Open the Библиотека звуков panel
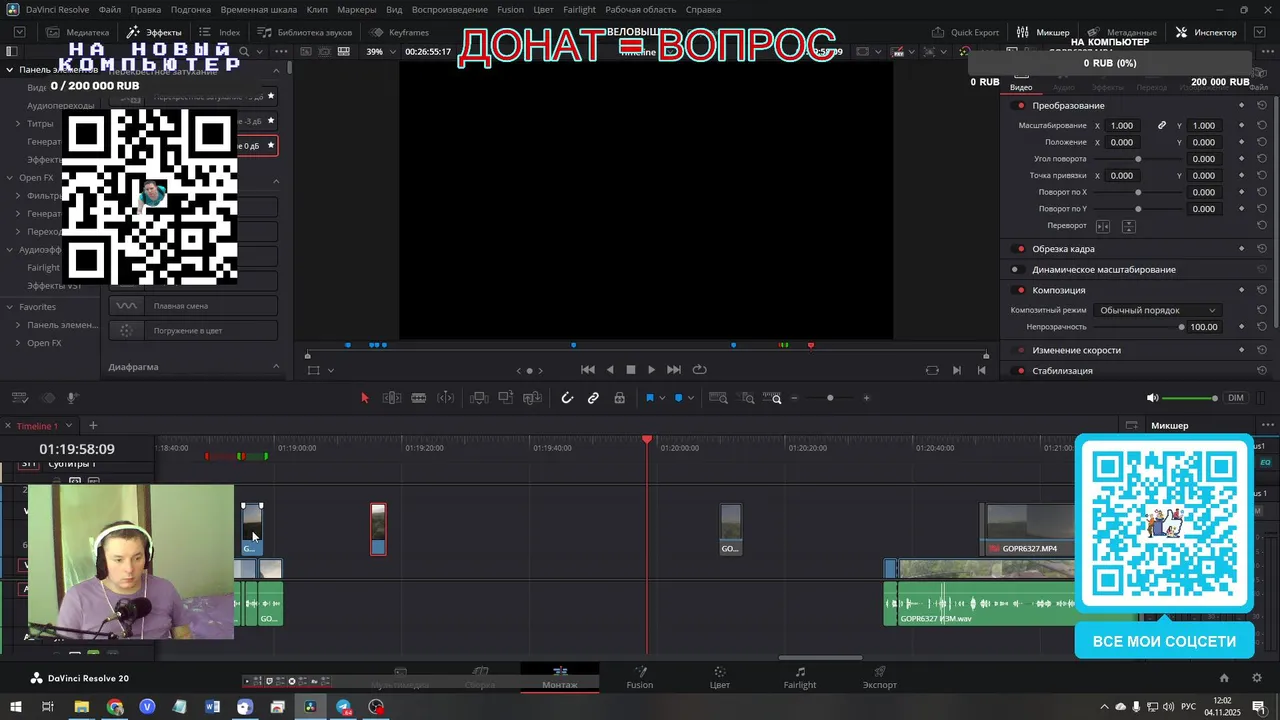The width and height of the screenshot is (1280, 720). click(x=305, y=32)
